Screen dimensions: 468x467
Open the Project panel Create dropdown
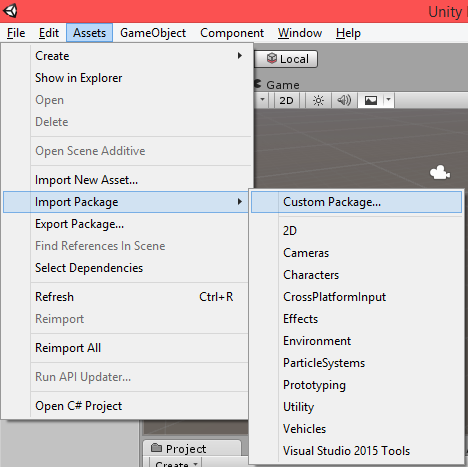point(175,463)
